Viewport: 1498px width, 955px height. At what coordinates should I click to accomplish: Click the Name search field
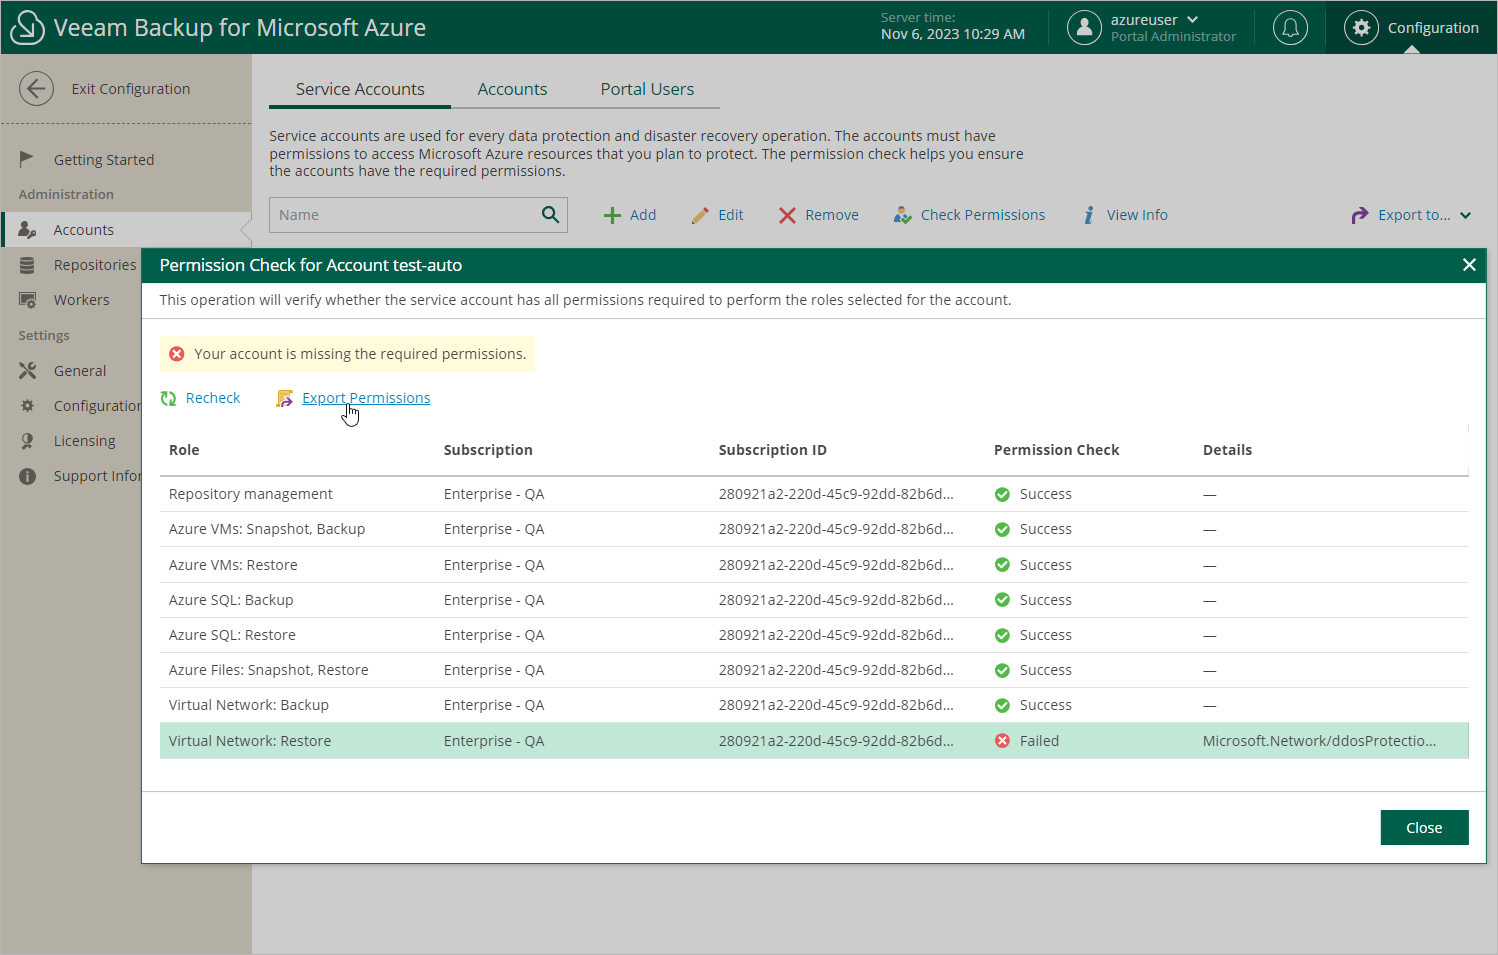tap(405, 215)
